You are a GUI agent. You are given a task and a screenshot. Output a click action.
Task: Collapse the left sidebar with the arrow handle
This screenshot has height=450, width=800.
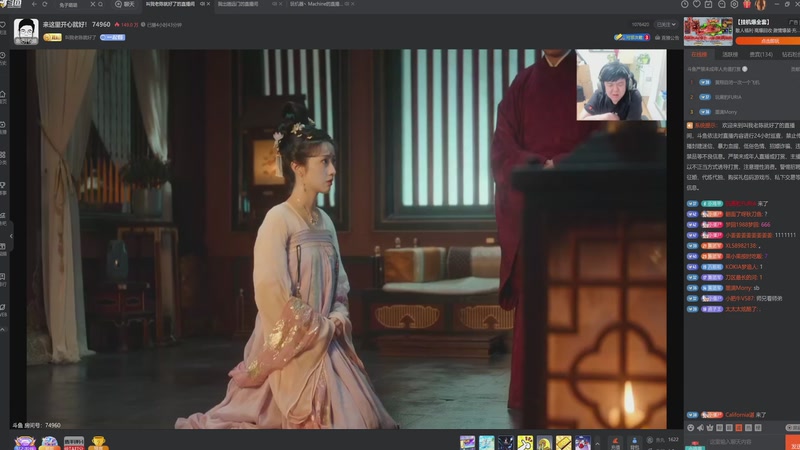[11, 236]
